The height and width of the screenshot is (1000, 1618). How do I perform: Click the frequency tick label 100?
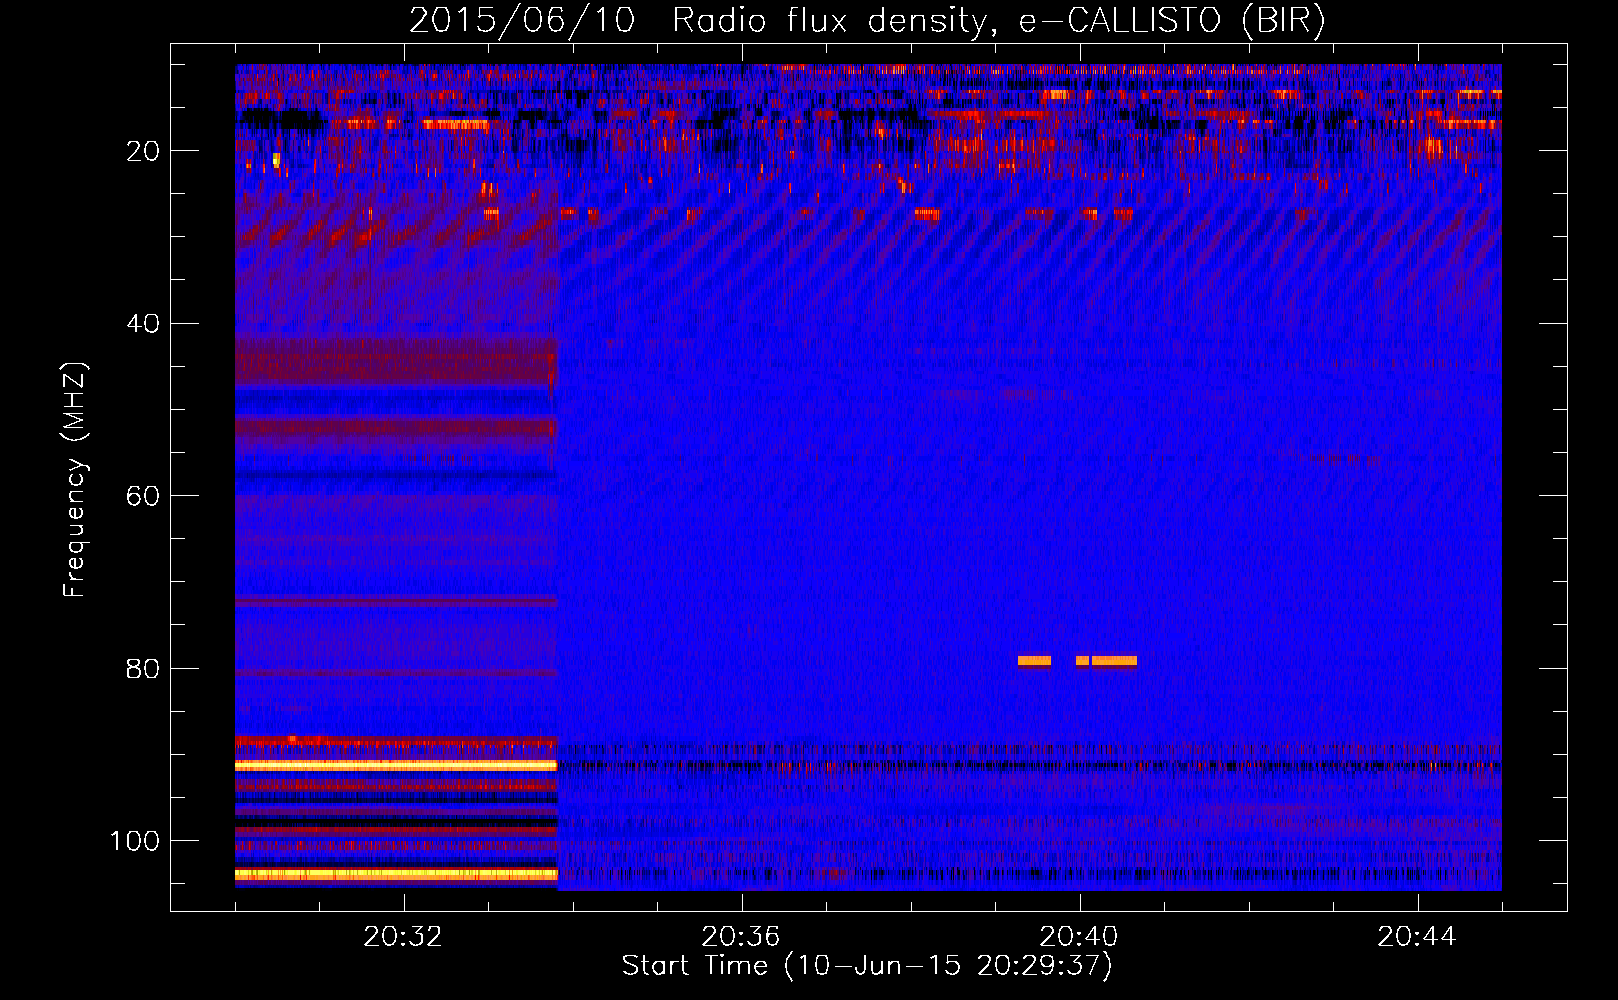(135, 841)
